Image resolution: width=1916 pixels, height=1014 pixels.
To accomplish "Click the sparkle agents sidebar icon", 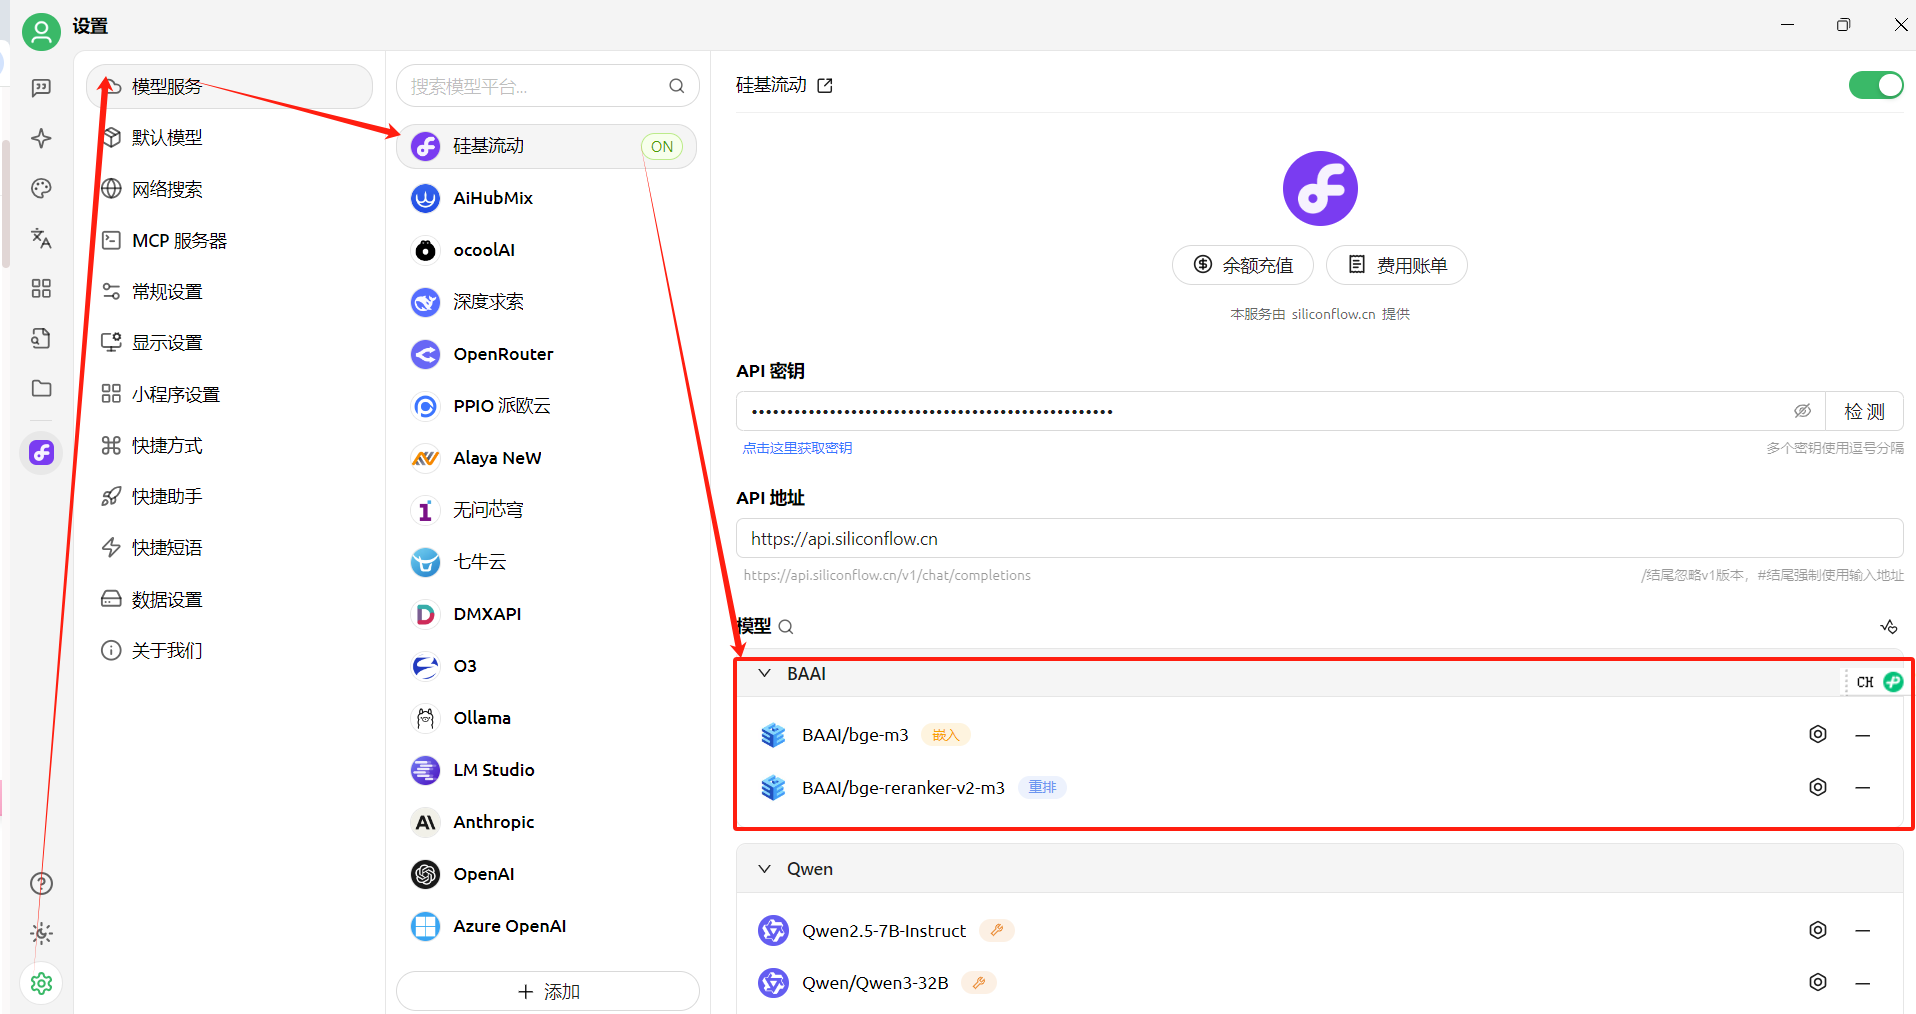I will 41,138.
